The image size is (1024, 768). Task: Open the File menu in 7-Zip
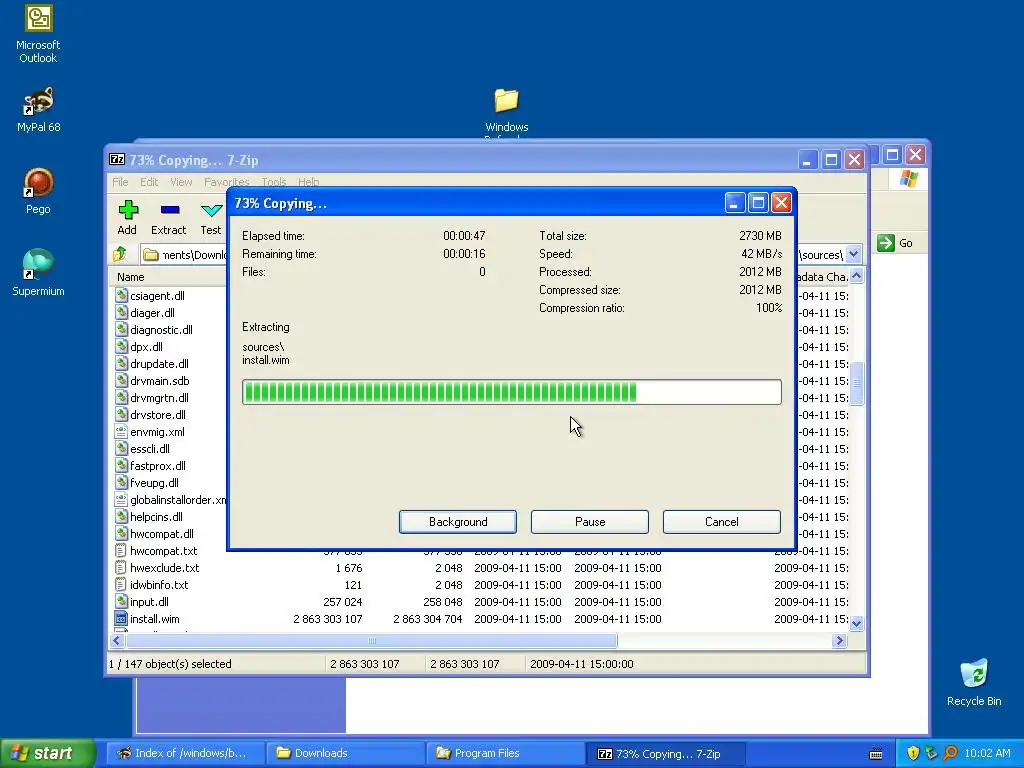pyautogui.click(x=120, y=182)
